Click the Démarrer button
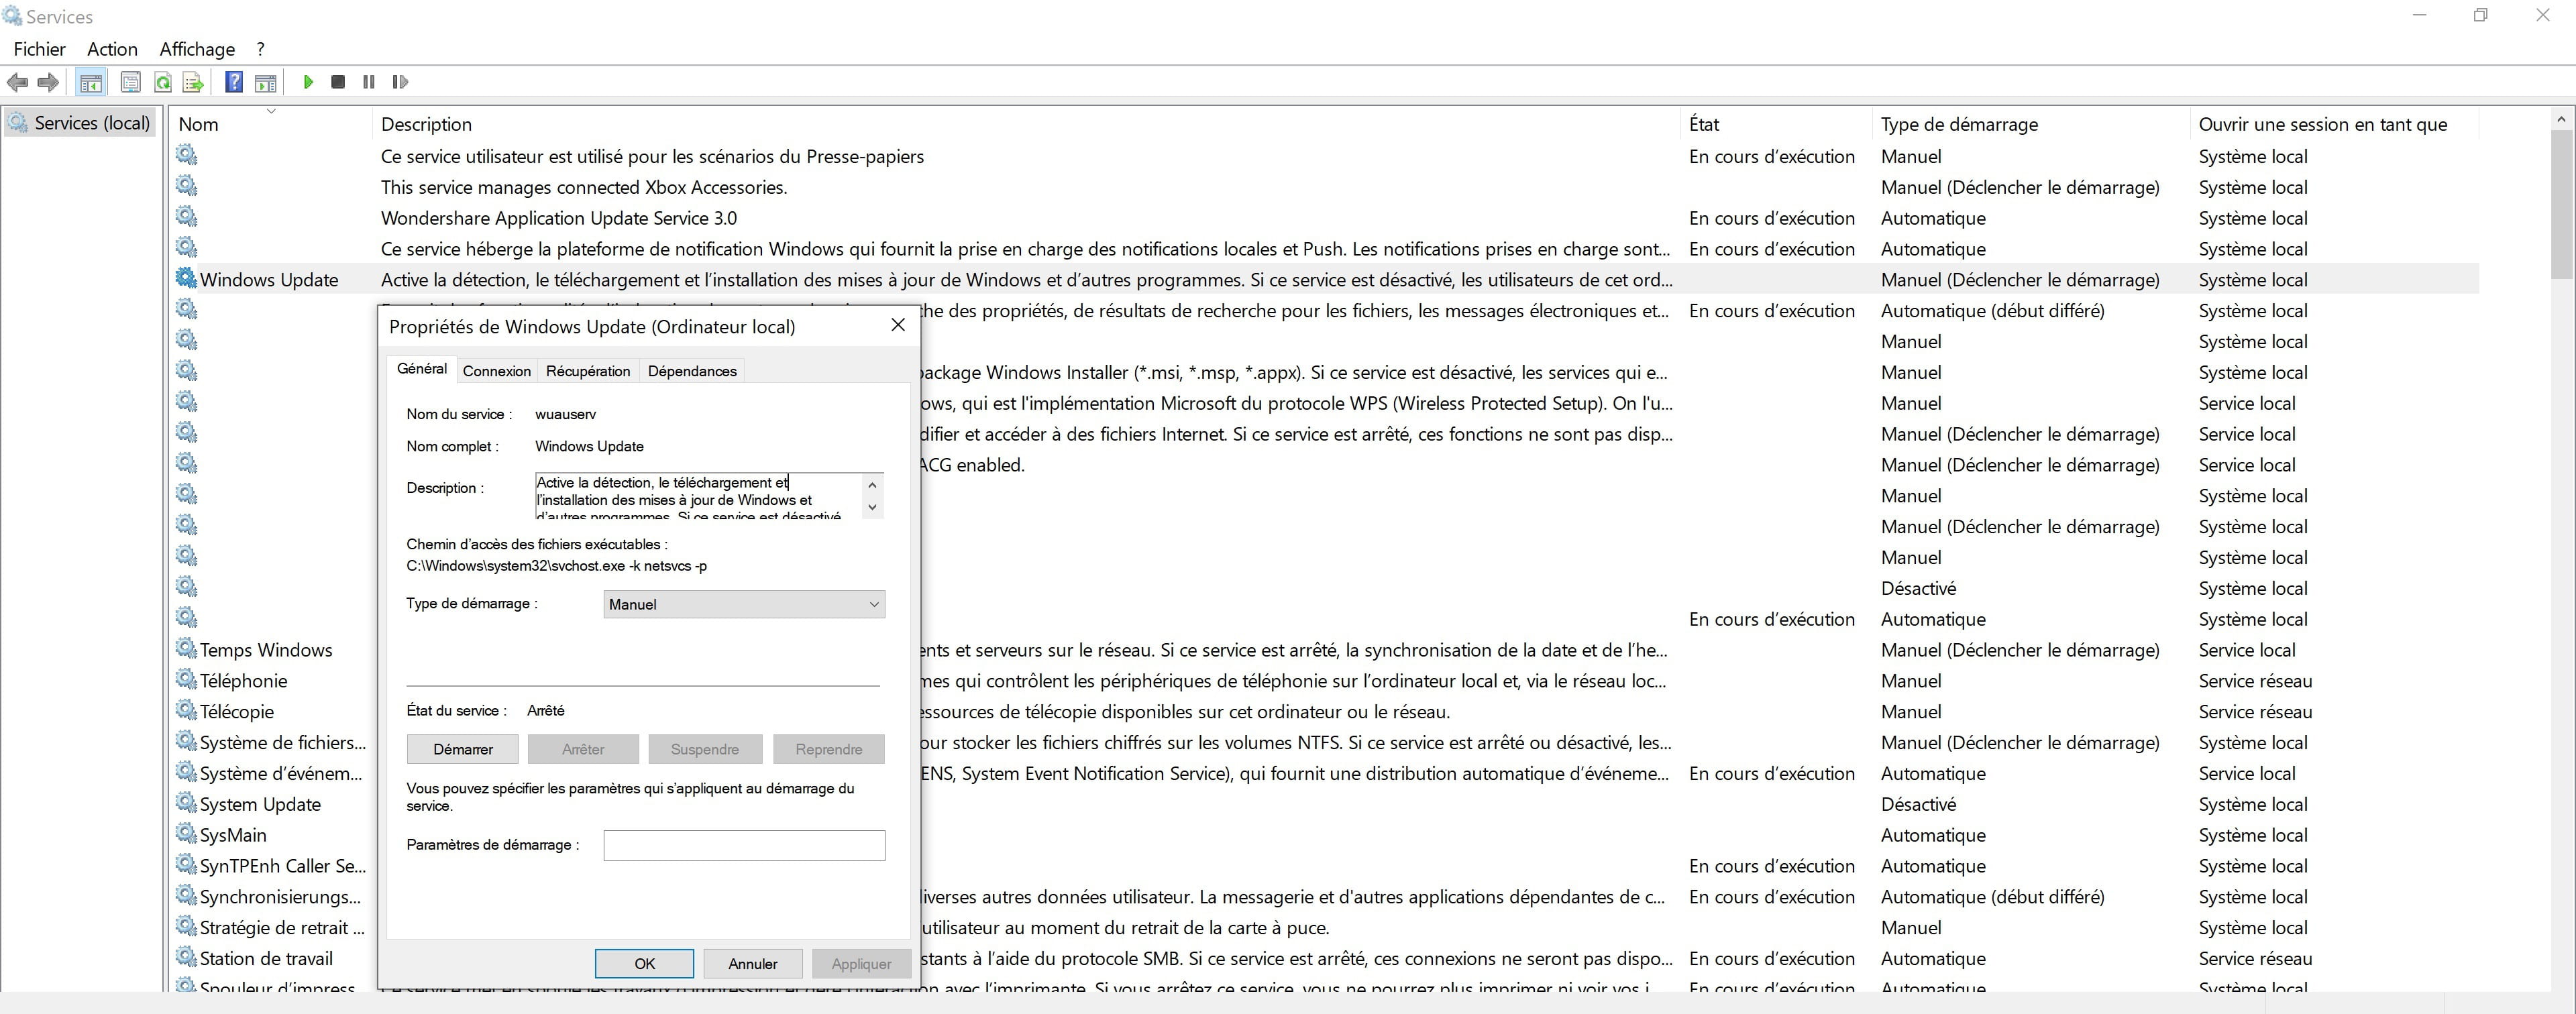The width and height of the screenshot is (2576, 1014). coord(463,749)
